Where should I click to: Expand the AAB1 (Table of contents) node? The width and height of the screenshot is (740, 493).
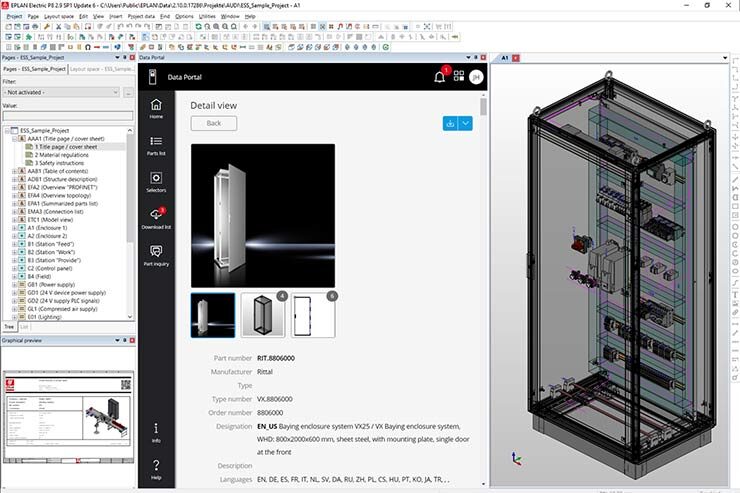[x=14, y=172]
